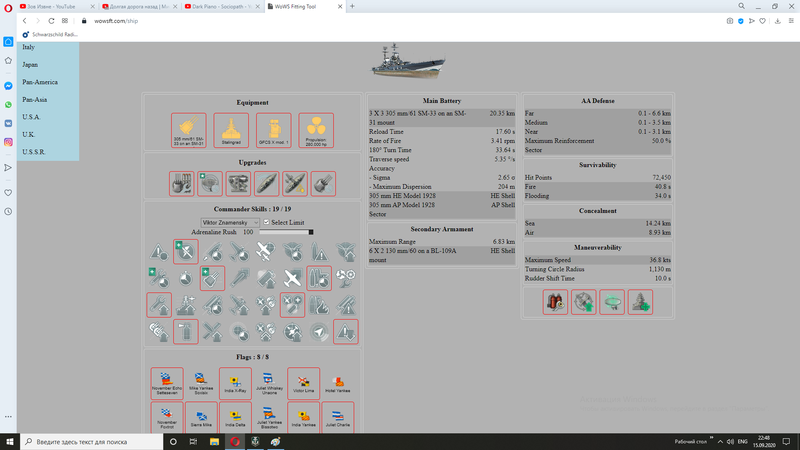This screenshot has height=450, width=800.
Task: Select Pan-Asia from the nation list
Action: click(x=34, y=99)
